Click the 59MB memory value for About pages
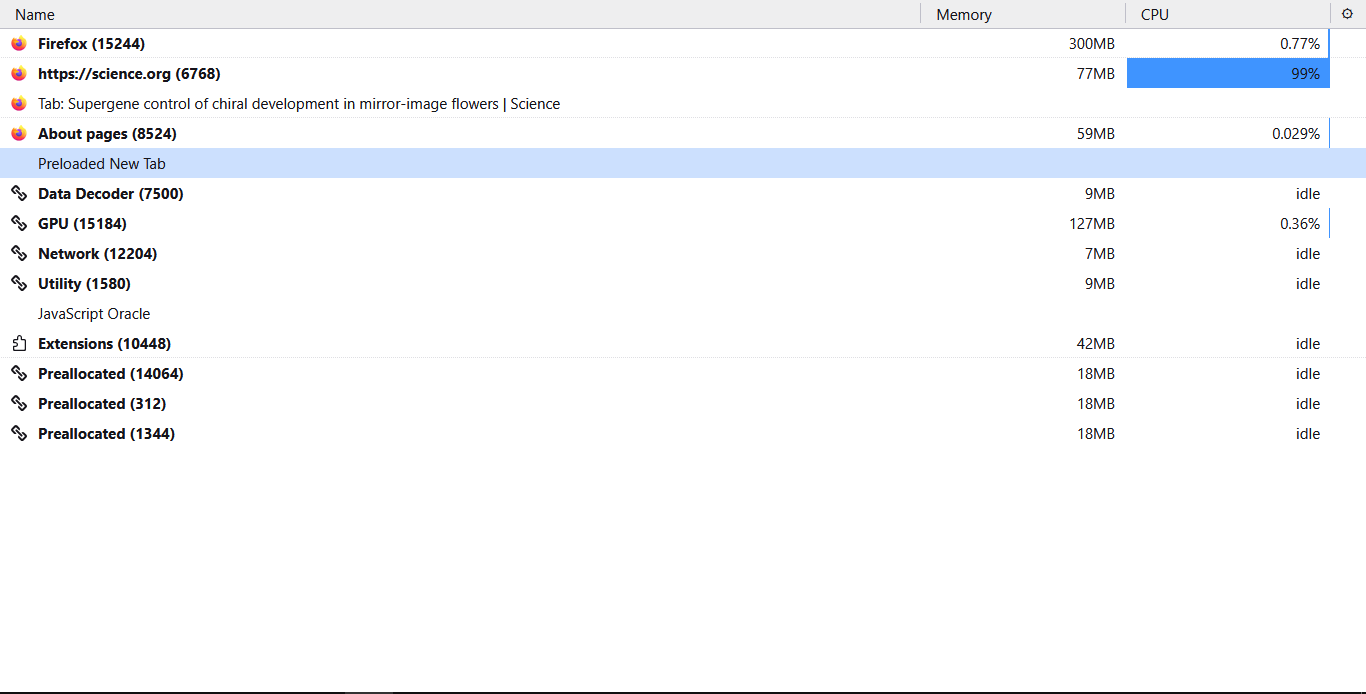Image resolution: width=1366 pixels, height=694 pixels. click(1096, 134)
